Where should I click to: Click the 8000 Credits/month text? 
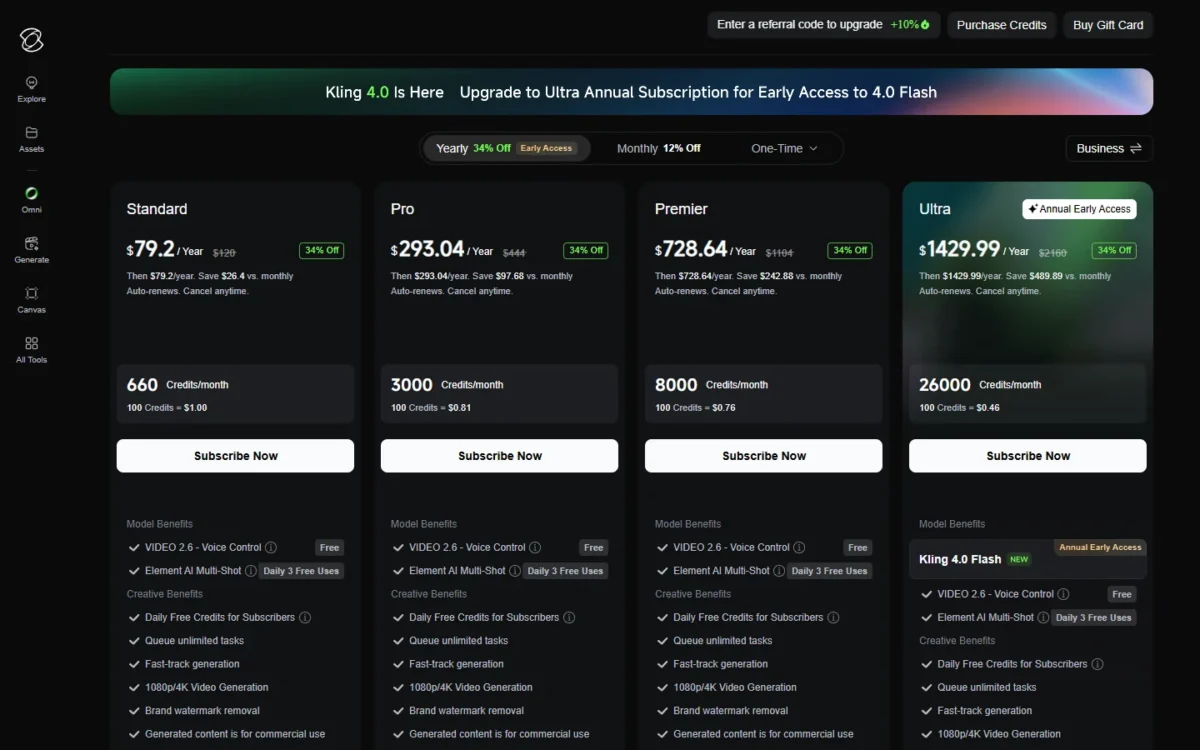click(x=711, y=385)
